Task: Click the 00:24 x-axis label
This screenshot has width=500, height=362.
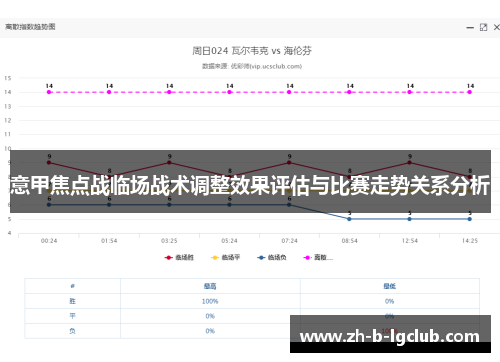Action: click(49, 241)
